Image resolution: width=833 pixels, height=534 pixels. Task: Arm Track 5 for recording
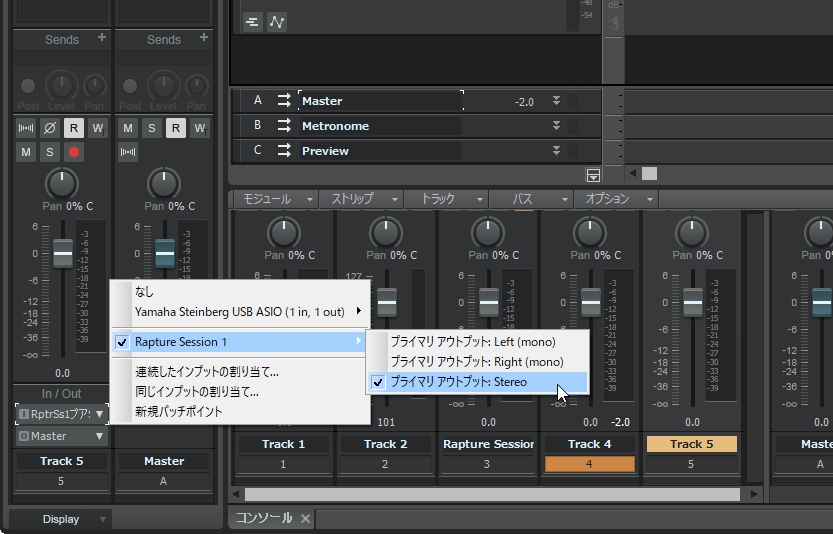[x=74, y=152]
